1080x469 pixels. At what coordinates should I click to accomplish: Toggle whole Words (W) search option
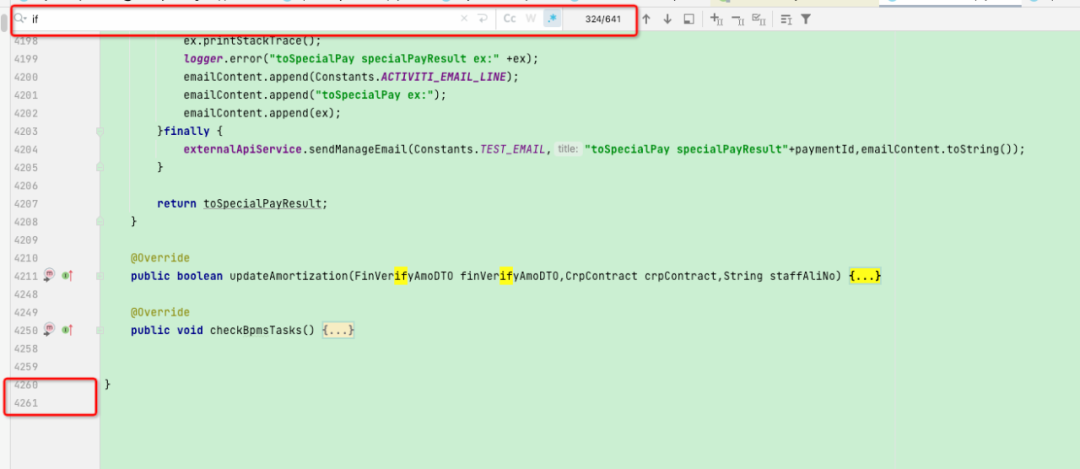tap(531, 19)
